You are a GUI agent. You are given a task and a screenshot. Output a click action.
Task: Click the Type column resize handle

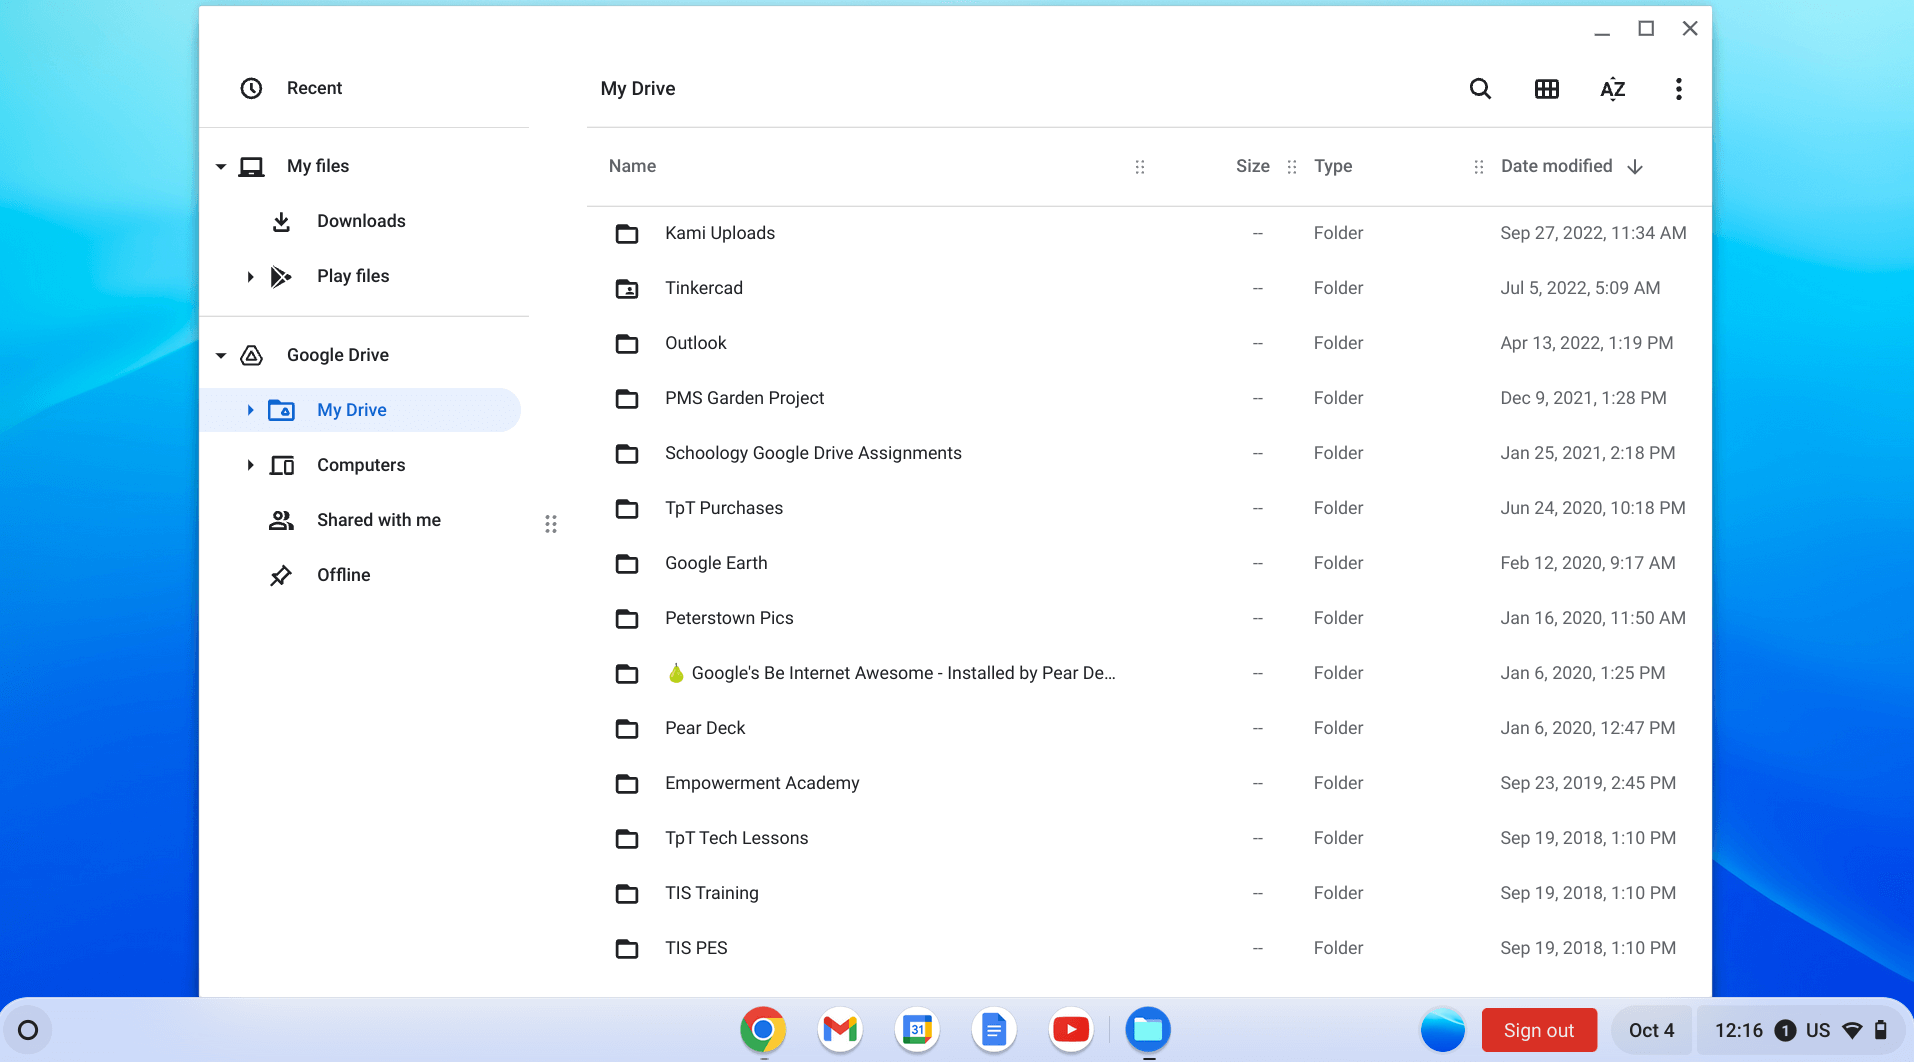click(1479, 167)
